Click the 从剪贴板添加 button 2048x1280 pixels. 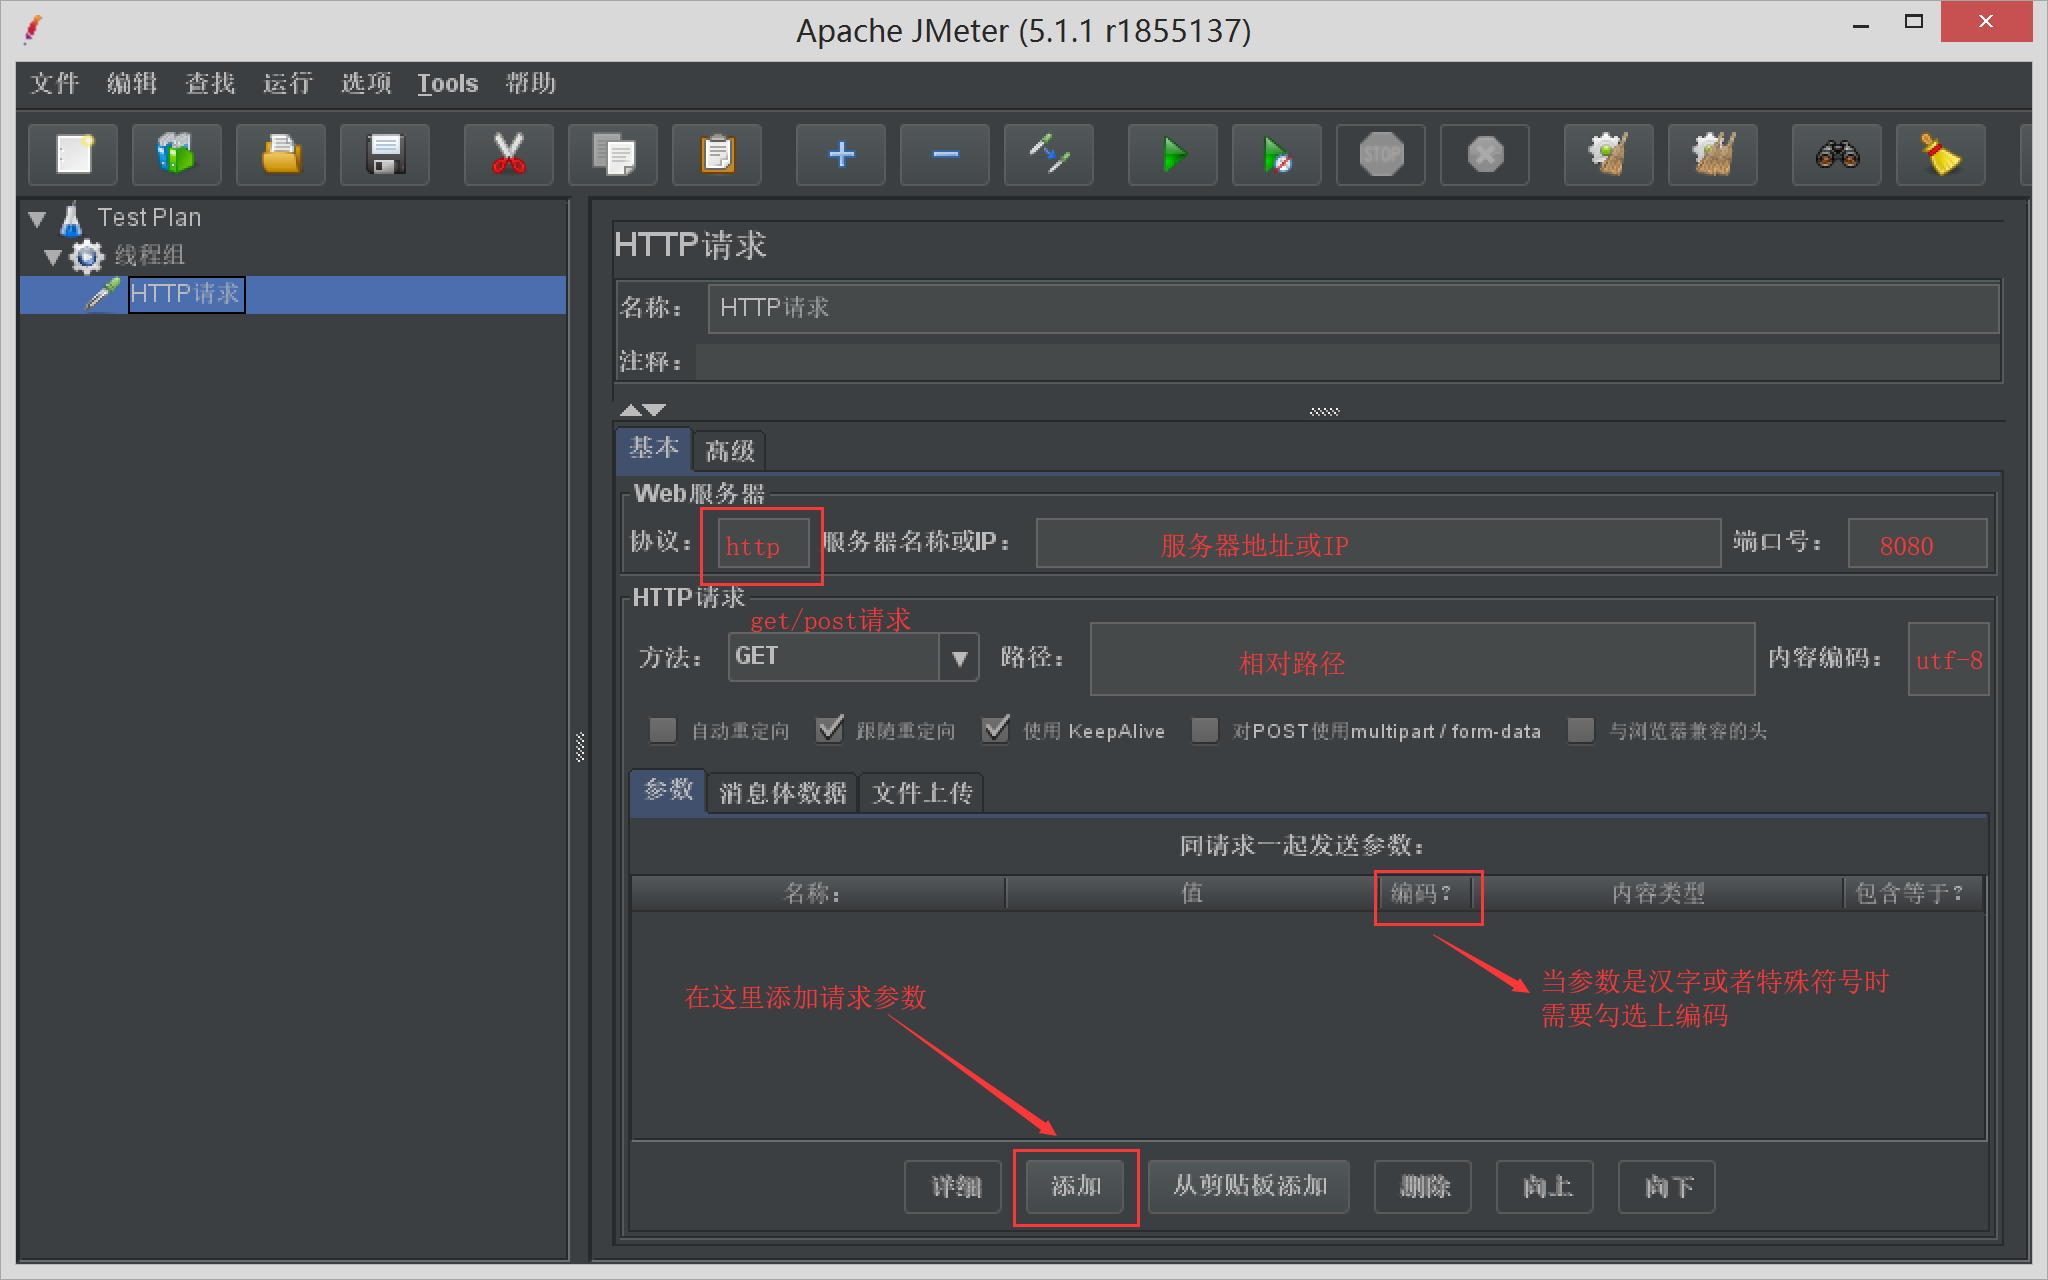click(x=1249, y=1186)
